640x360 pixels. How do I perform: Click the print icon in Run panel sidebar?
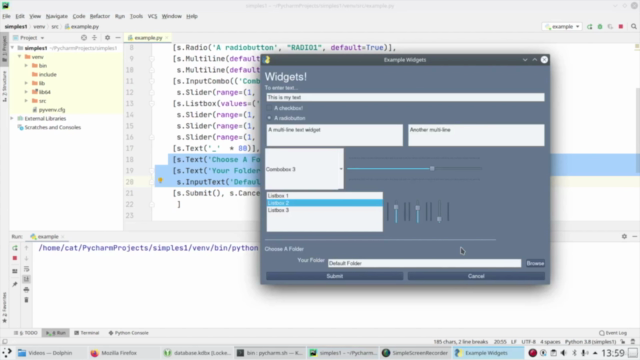27,289
